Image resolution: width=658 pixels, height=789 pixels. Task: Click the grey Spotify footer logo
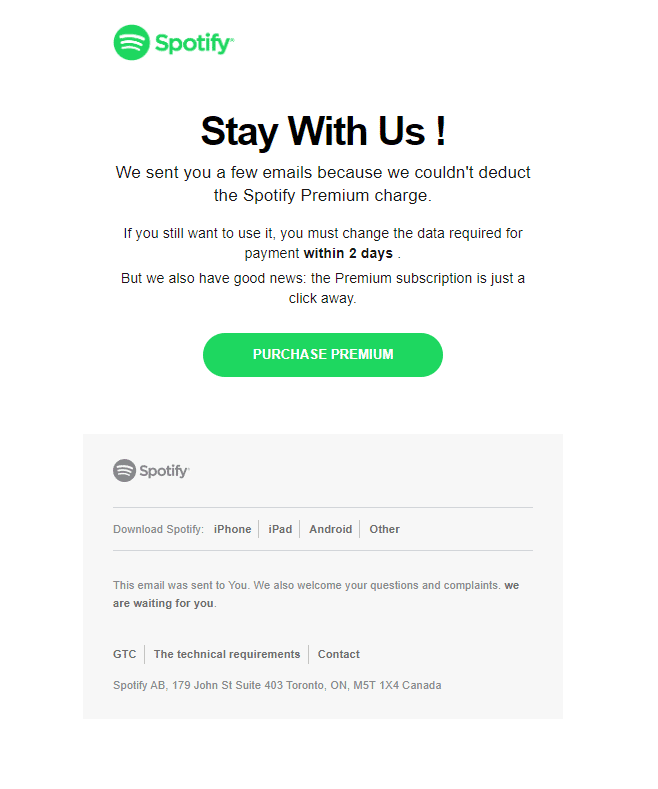point(151,470)
